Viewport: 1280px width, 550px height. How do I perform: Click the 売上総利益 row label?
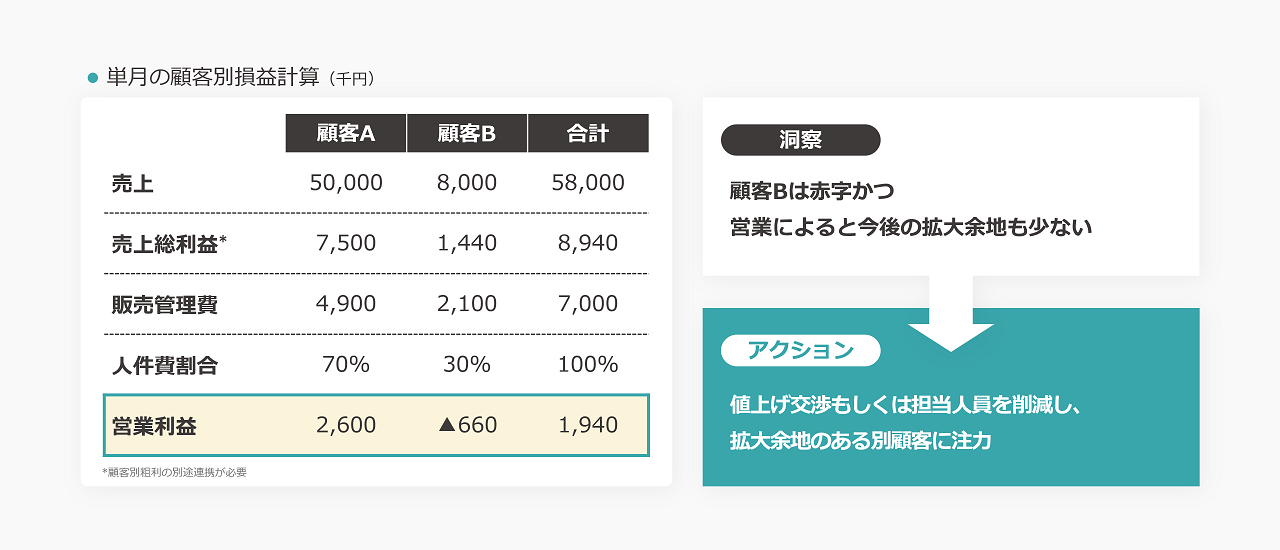170,244
